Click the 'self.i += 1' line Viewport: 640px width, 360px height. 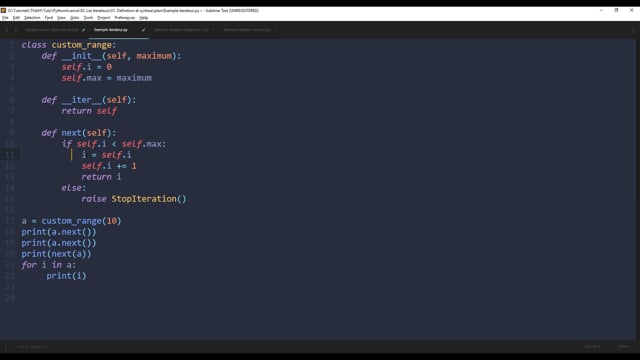109,166
